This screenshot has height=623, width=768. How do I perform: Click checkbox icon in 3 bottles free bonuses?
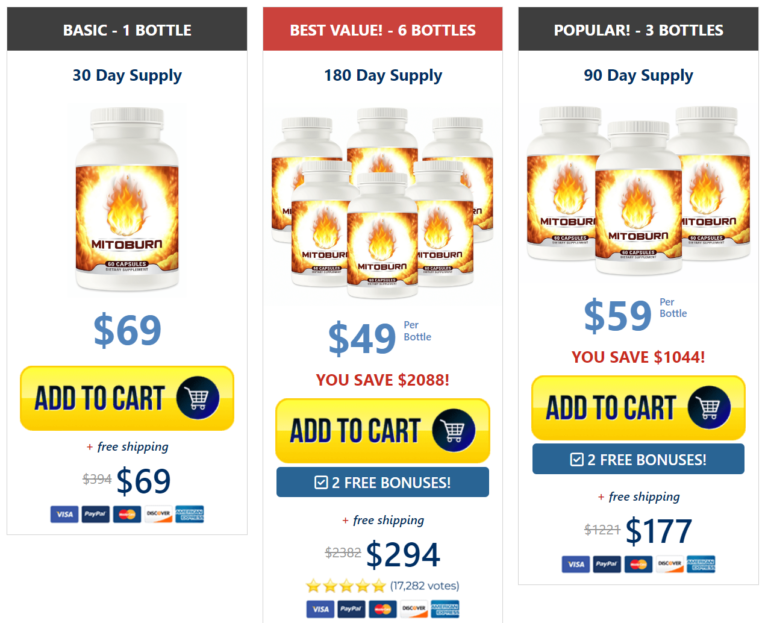577,459
